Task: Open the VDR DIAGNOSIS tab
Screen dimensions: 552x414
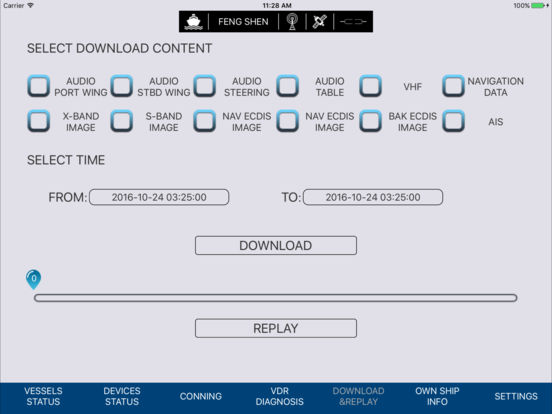Action: point(280,396)
